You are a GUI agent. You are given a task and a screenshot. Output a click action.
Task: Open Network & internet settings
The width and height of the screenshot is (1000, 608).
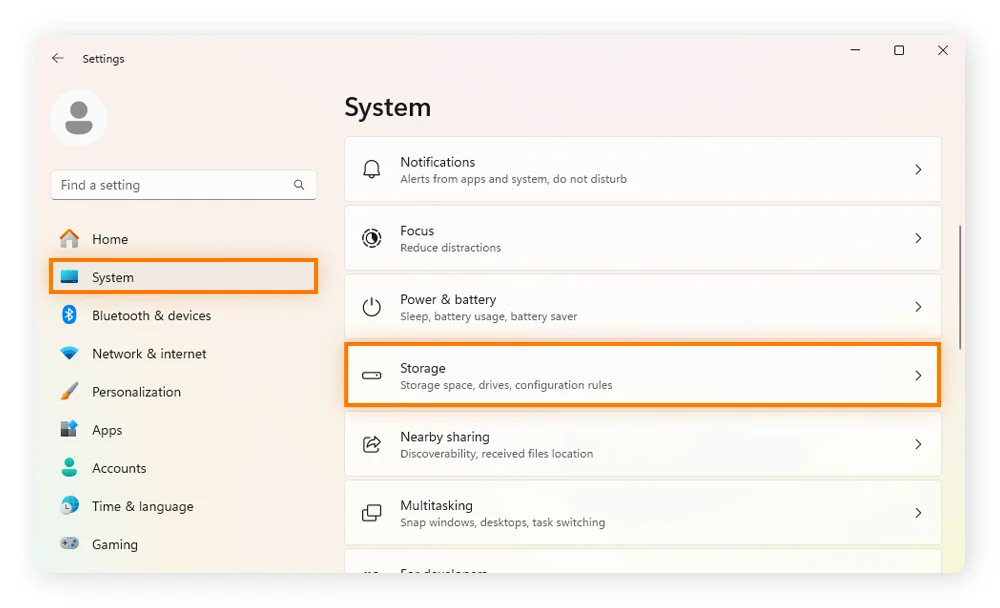(x=149, y=354)
